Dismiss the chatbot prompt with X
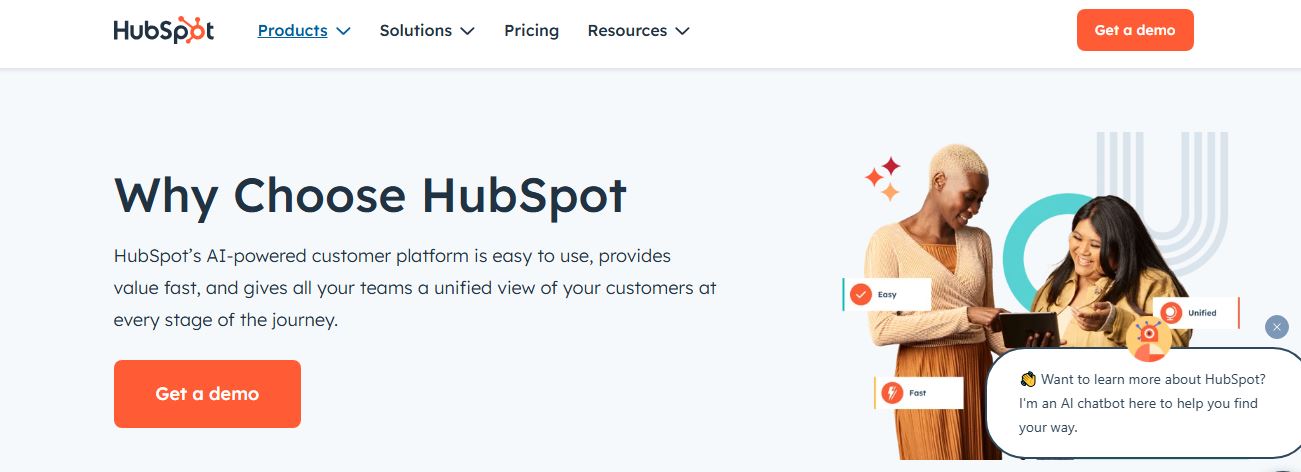 pyautogui.click(x=1277, y=327)
